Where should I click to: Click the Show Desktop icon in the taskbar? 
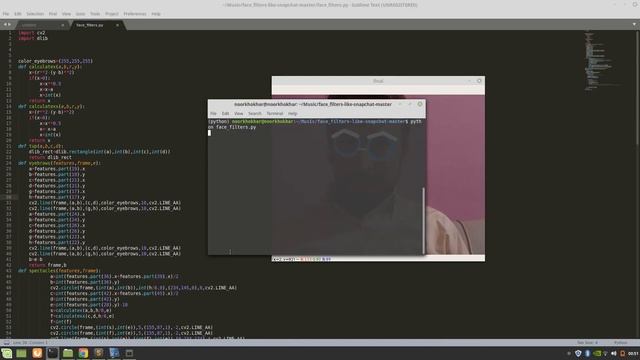[21, 353]
